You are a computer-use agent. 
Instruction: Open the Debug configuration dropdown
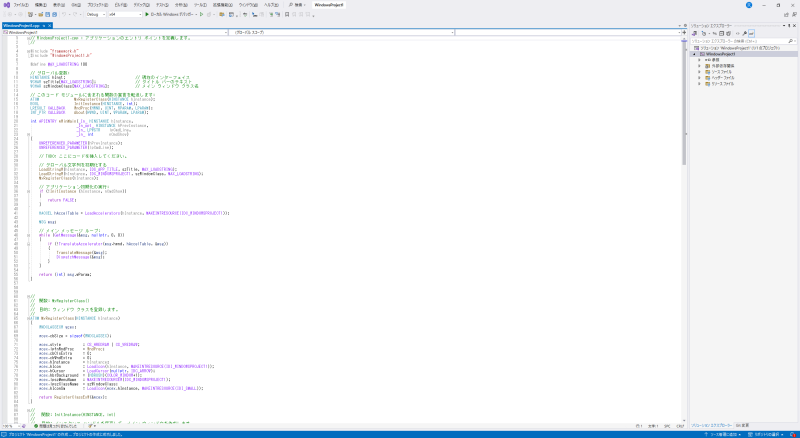(95, 14)
